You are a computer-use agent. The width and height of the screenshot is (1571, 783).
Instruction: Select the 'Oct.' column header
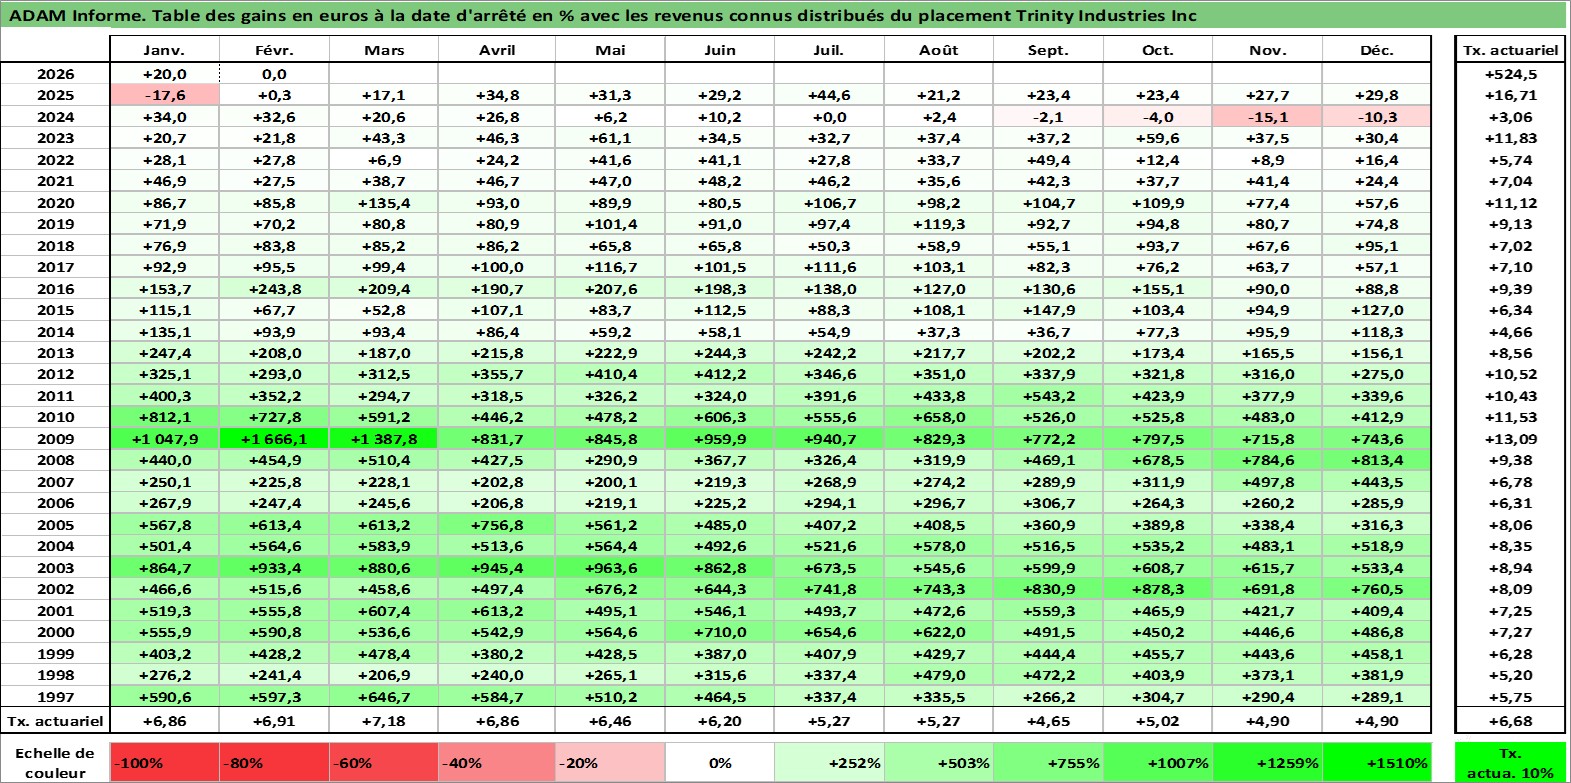tap(1158, 50)
